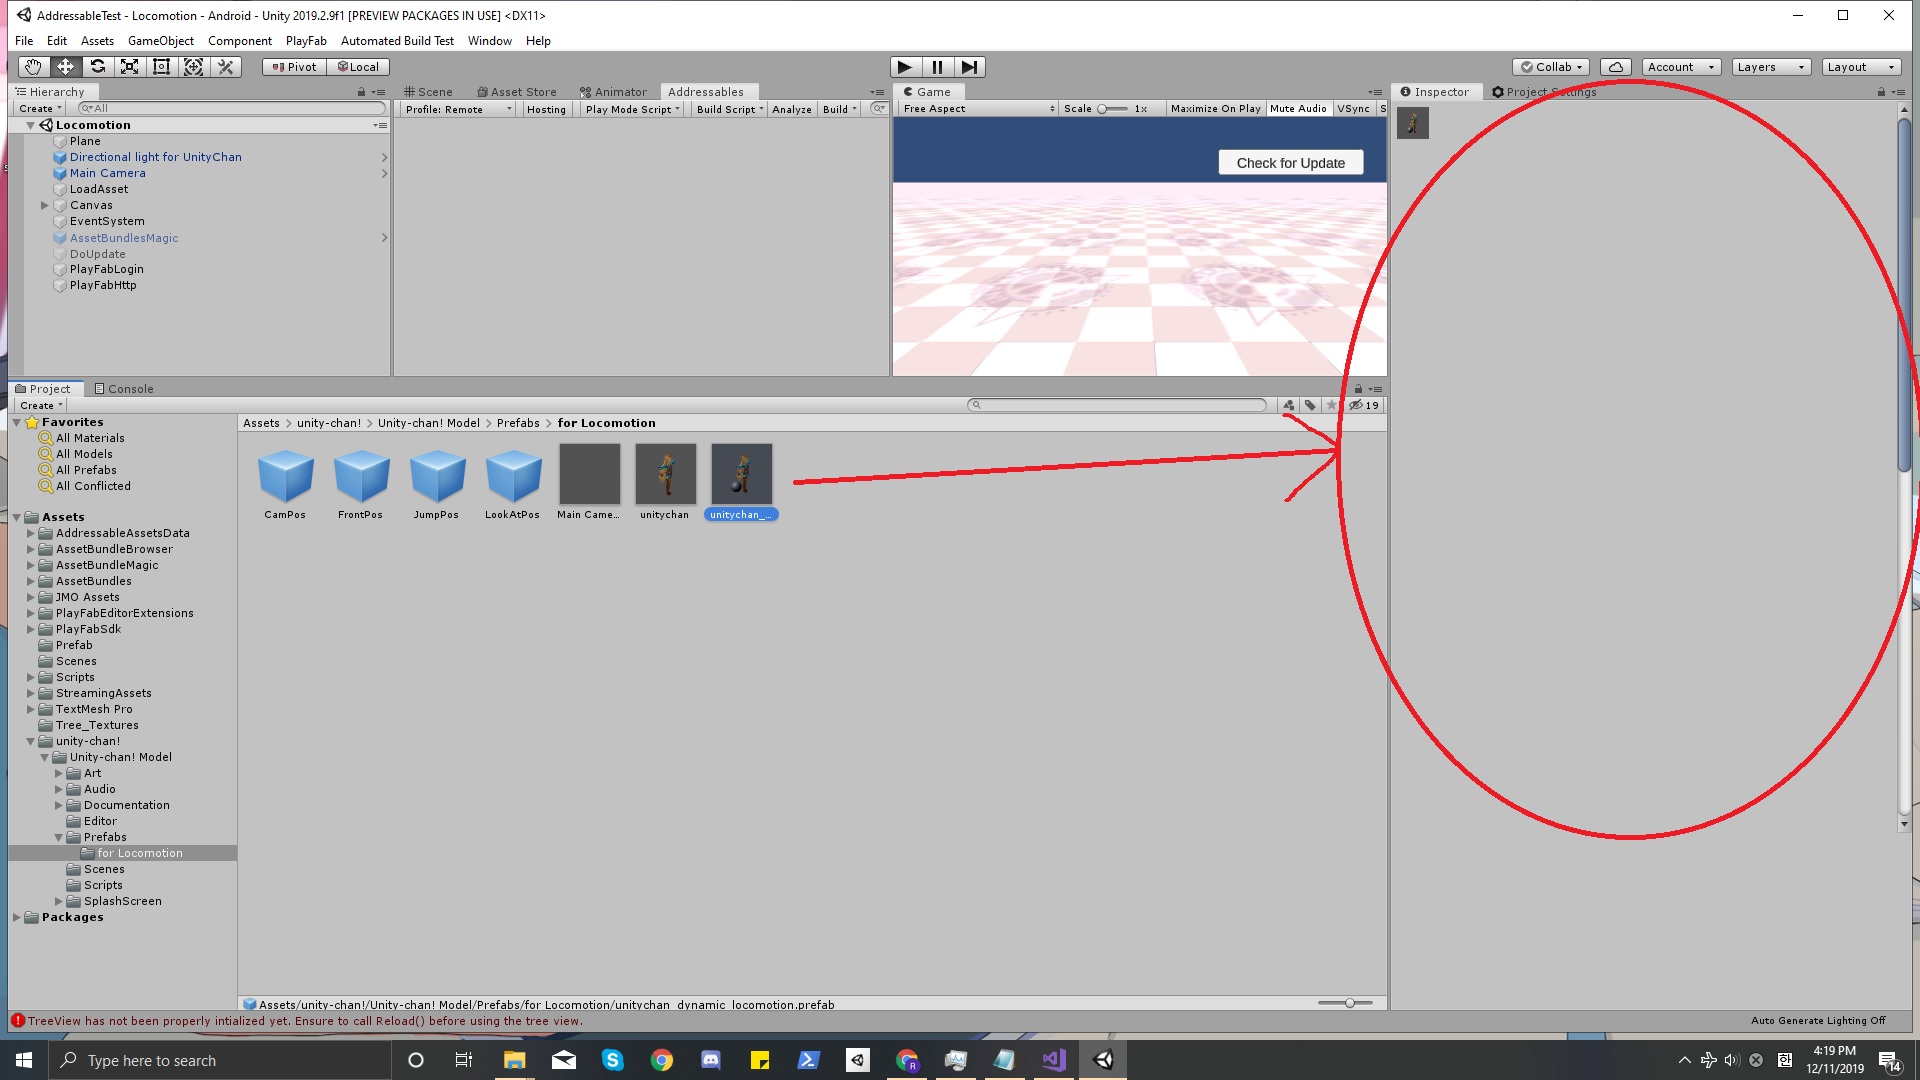Select the Hand tool in the toolbar
Screen dimensions: 1920x1080
[x=33, y=67]
